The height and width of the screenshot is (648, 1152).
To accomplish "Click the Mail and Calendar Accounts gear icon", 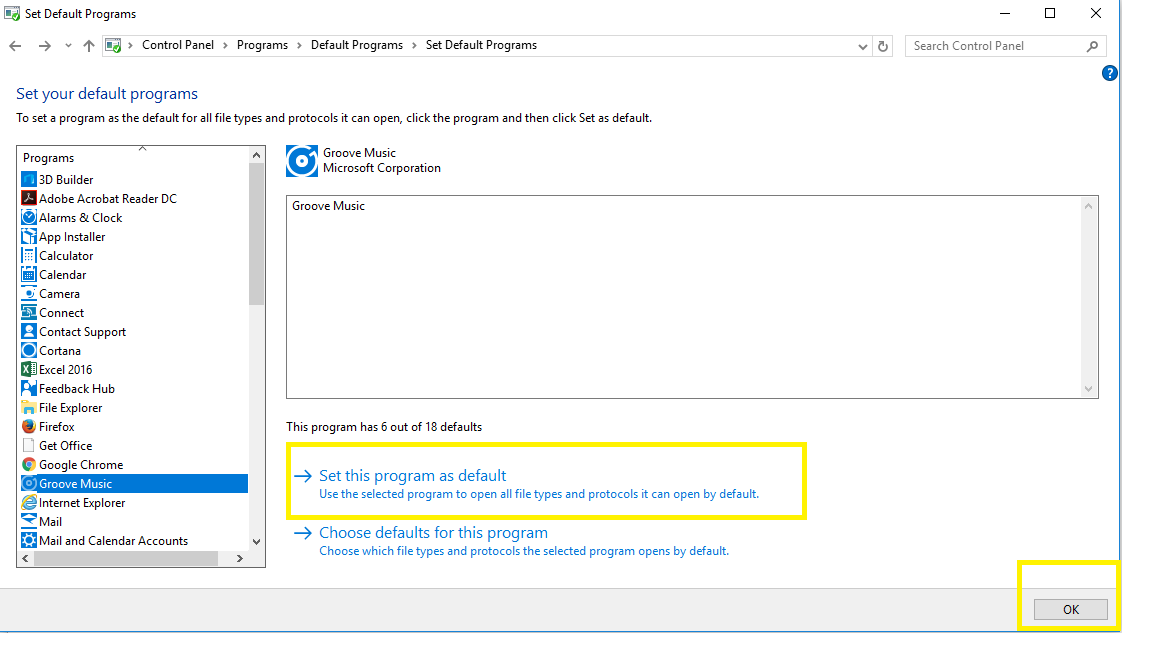I will [29, 541].
